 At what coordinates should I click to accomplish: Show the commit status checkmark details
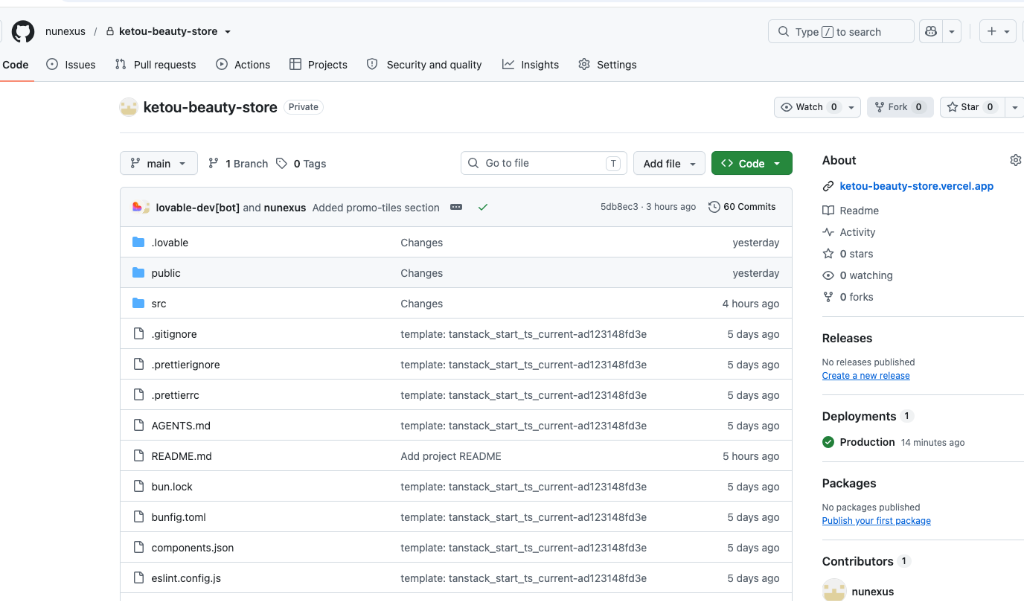pyautogui.click(x=483, y=207)
